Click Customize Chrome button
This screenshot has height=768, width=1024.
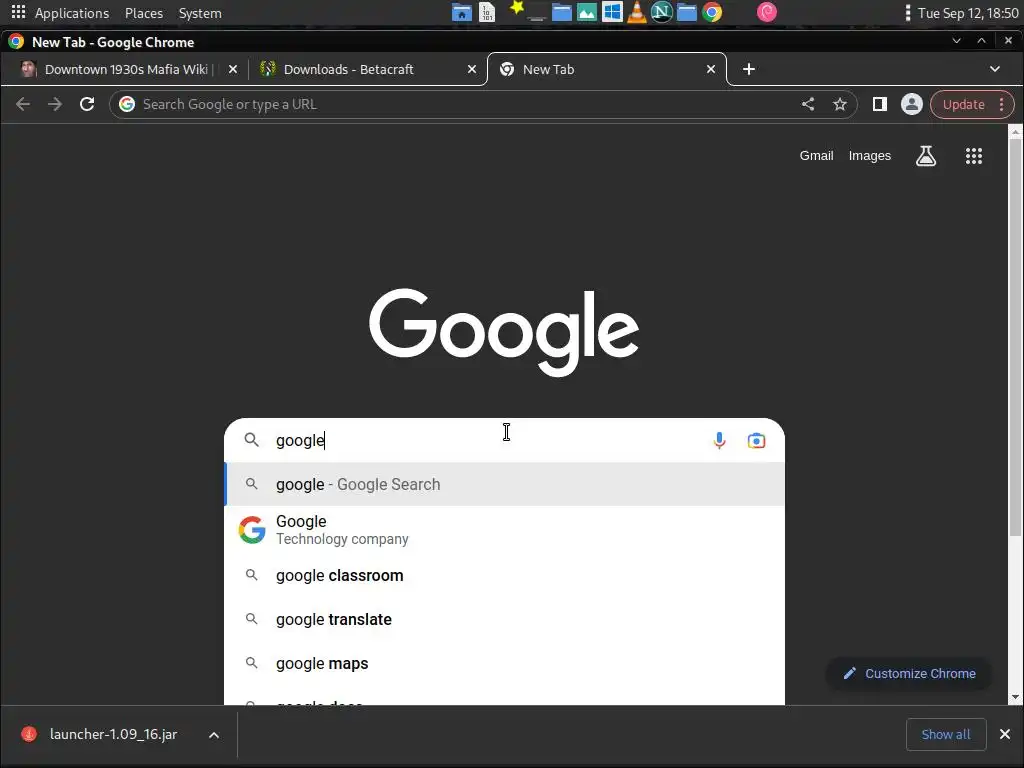pos(909,674)
